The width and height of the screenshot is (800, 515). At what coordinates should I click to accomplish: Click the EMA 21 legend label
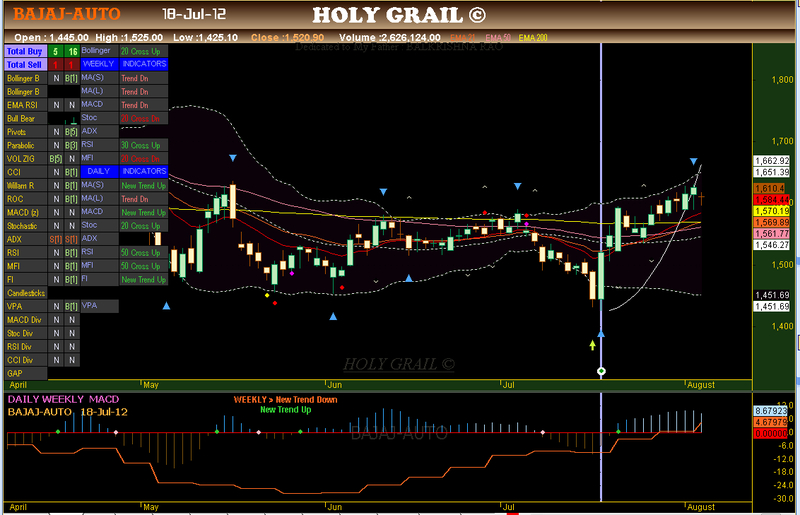click(x=463, y=38)
